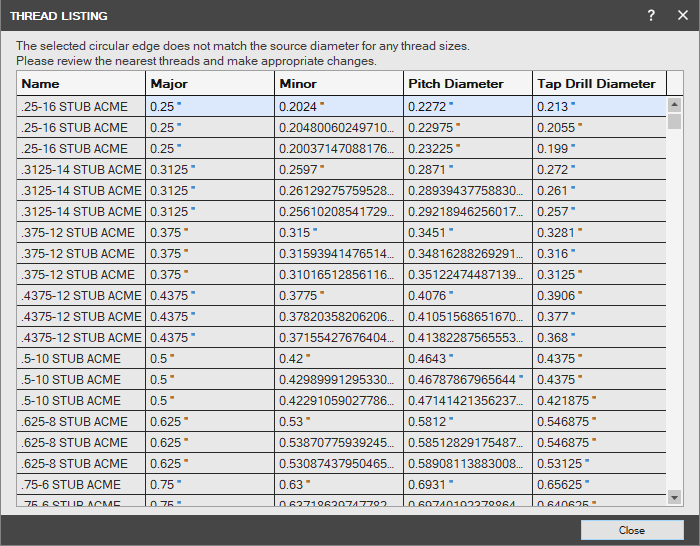Select the Minor value 0.2024" cell
The width and height of the screenshot is (700, 546).
point(339,107)
